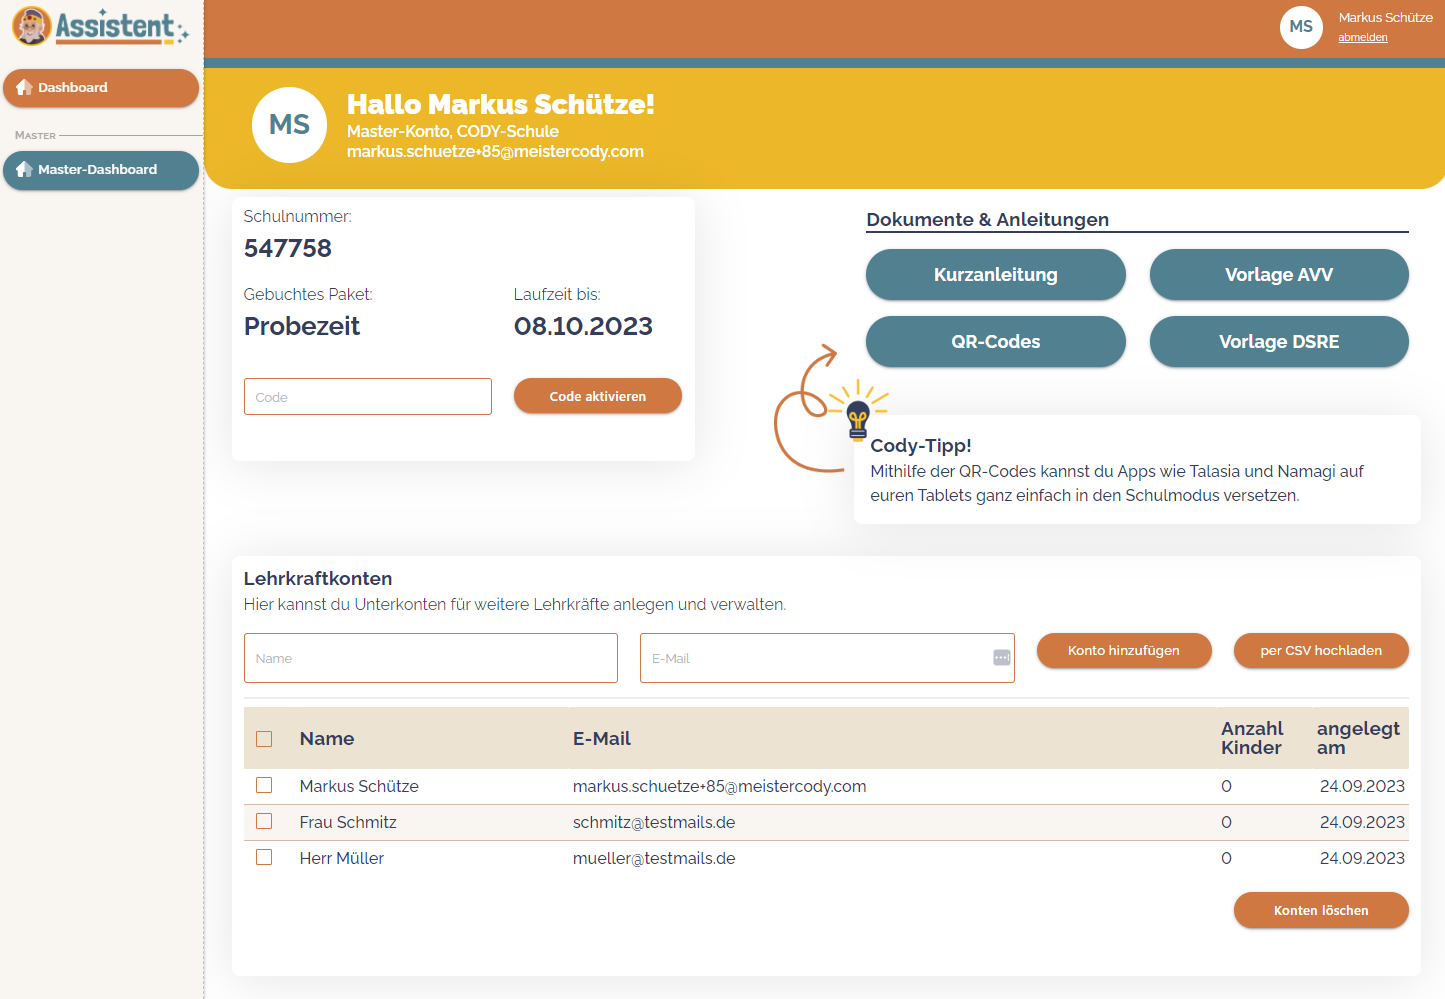Check the Herr Müller row checkbox
The image size is (1445, 999).
tap(264, 857)
